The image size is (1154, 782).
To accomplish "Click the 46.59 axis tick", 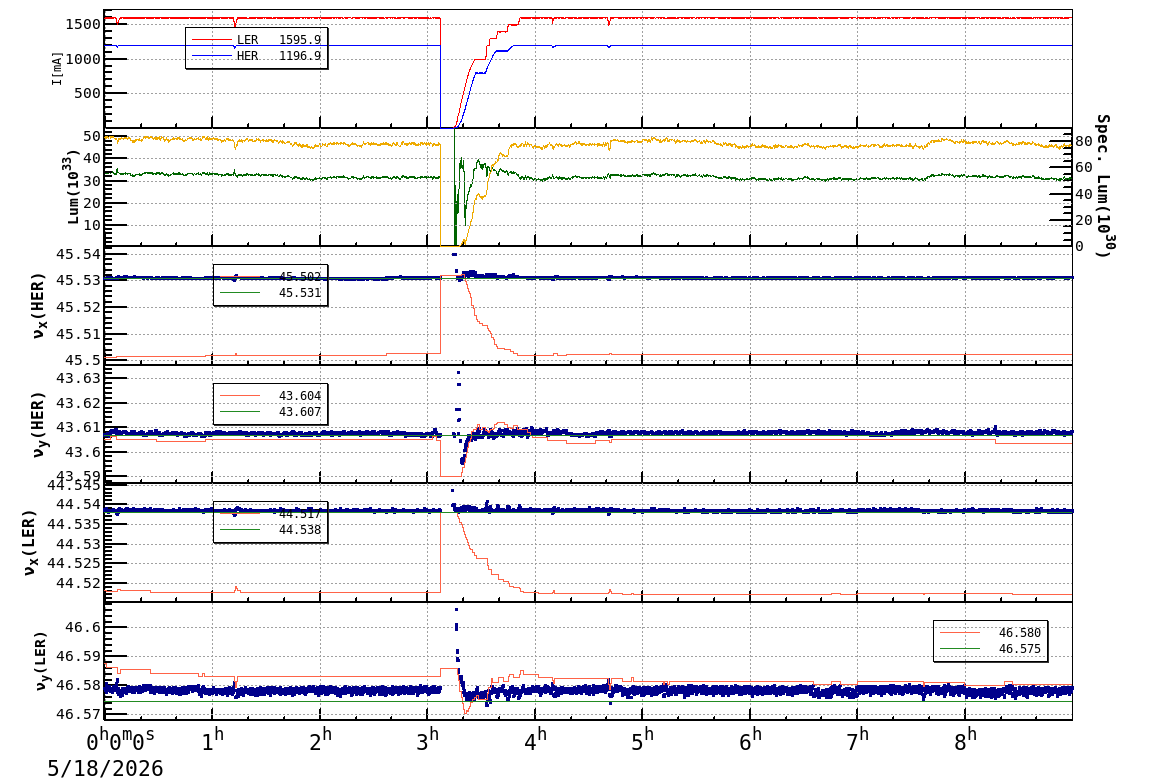I will pos(79,656).
